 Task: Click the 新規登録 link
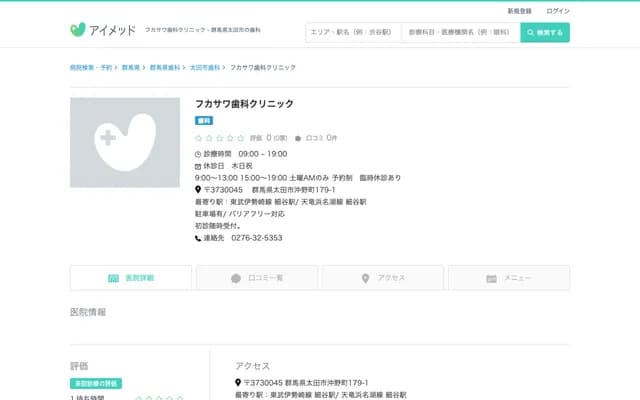click(x=520, y=10)
